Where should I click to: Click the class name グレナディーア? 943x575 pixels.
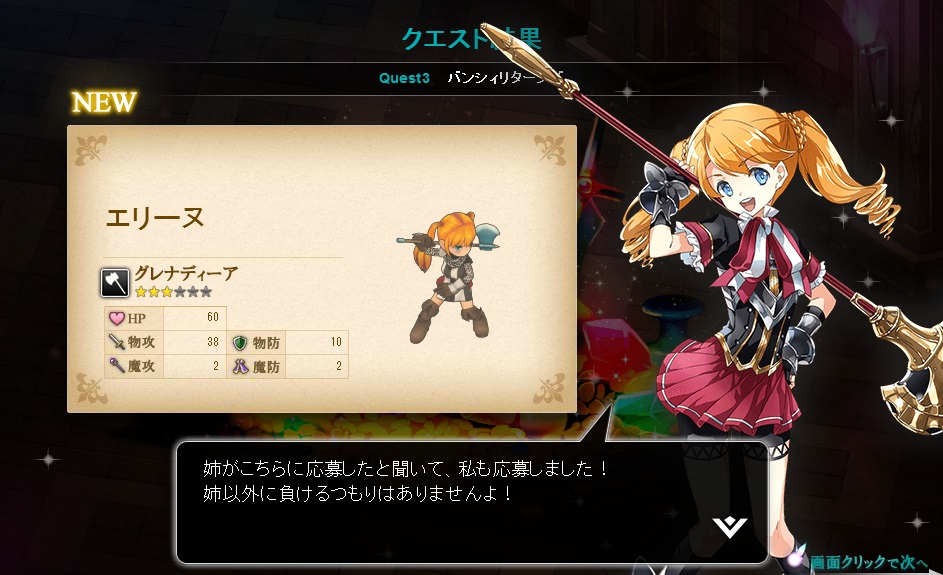coord(186,274)
